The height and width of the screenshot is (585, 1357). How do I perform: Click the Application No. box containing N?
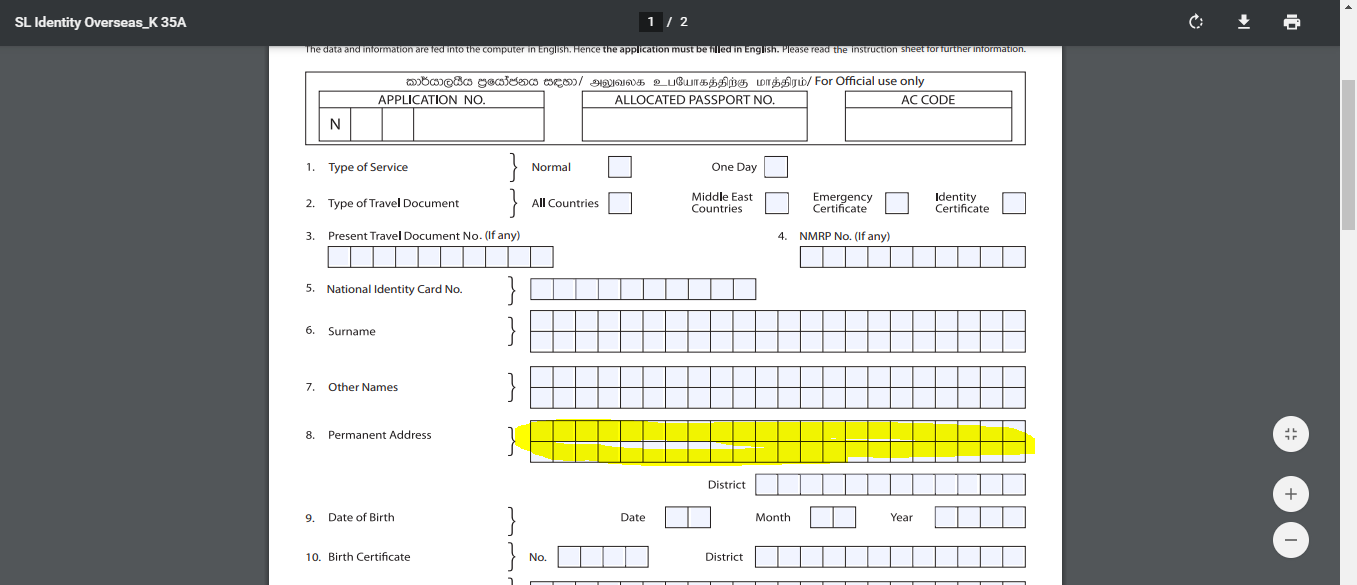[335, 124]
